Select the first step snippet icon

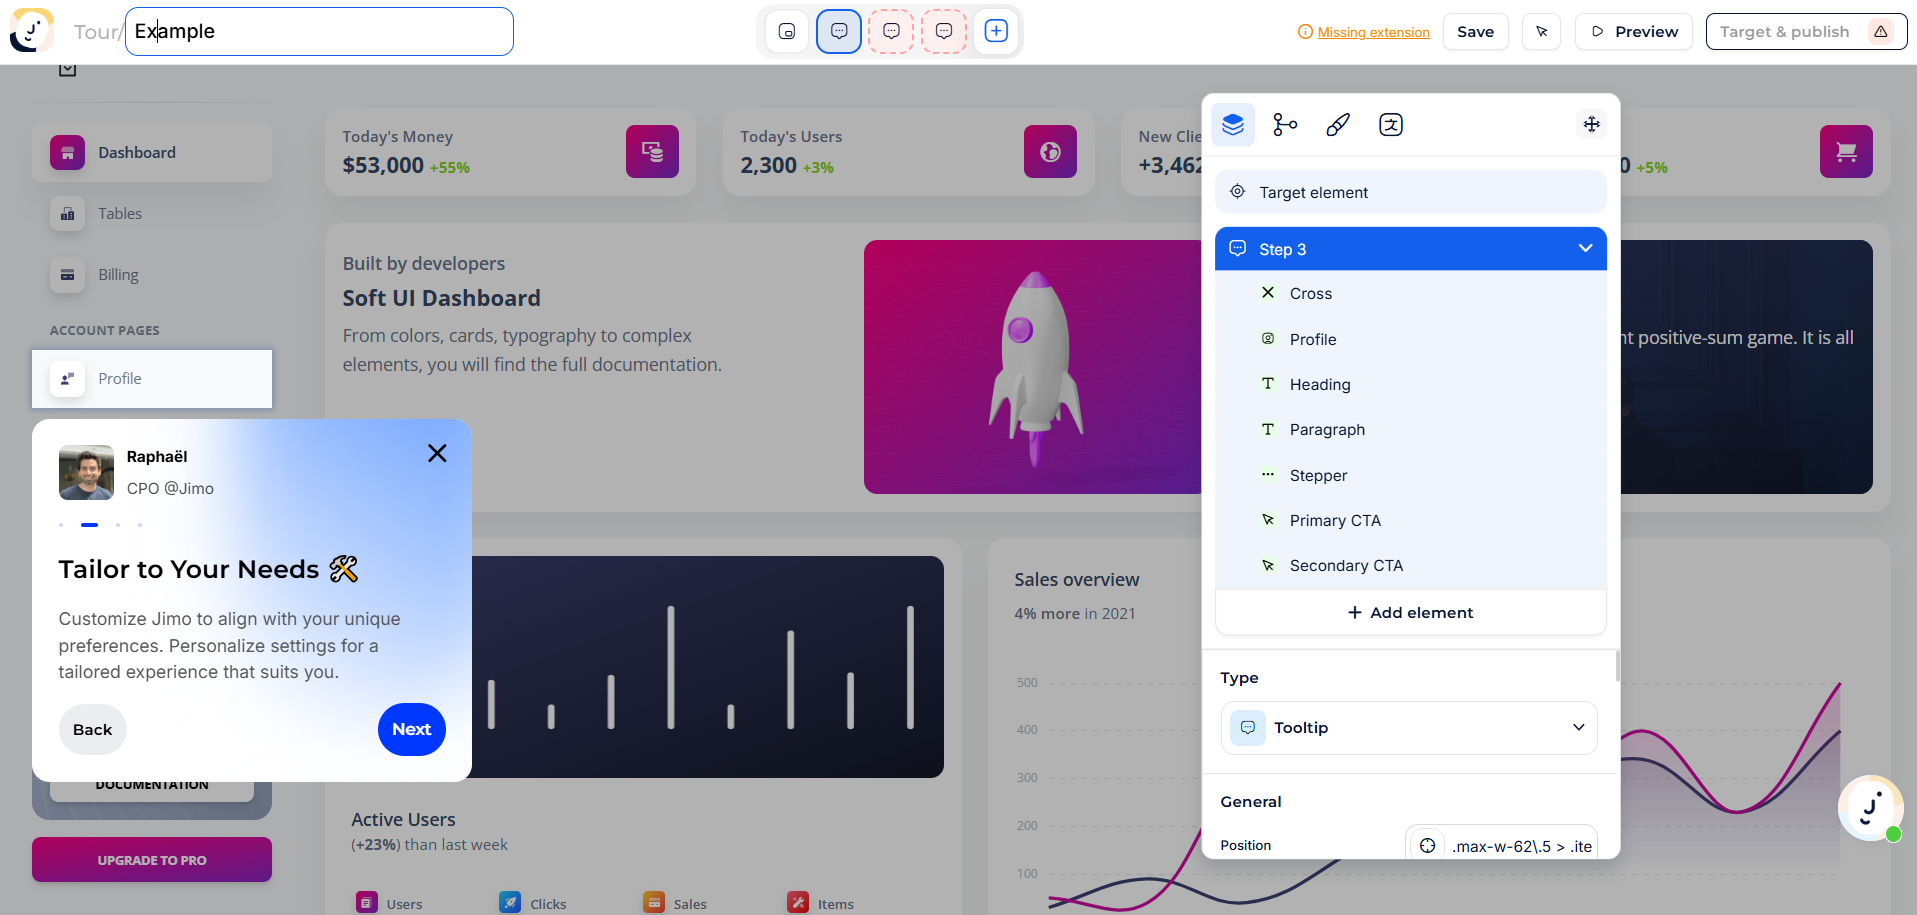(787, 31)
